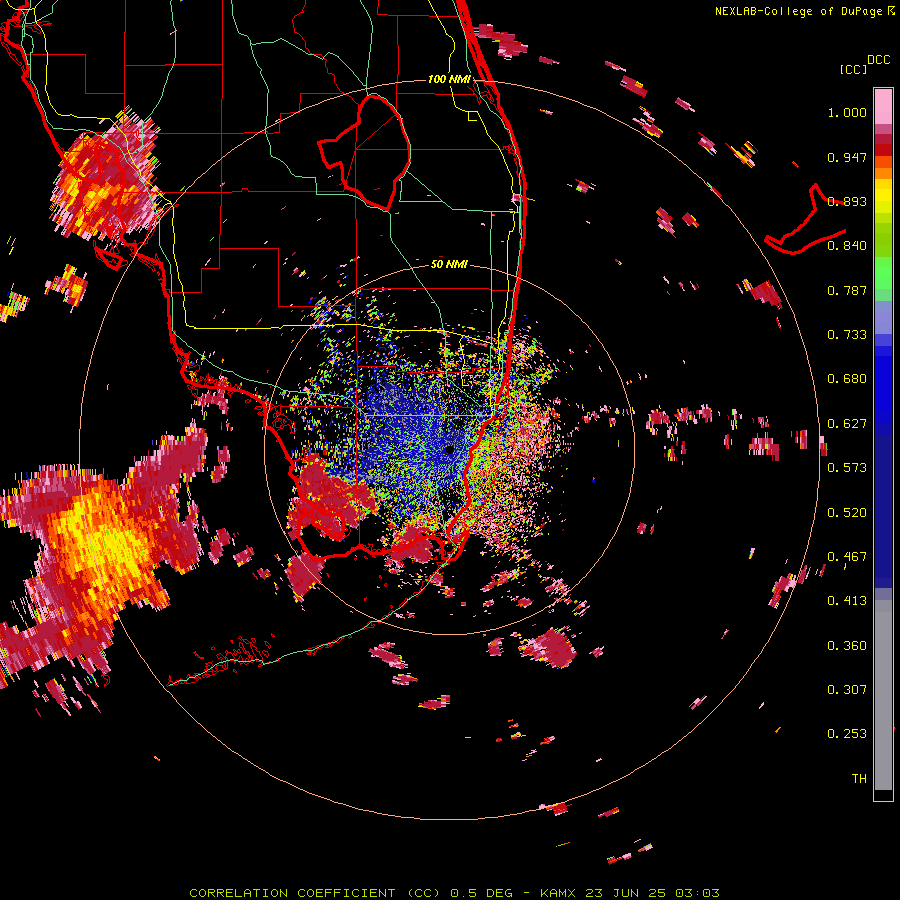Screen dimensions: 900x900
Task: Click the [CC] legend unit label
Action: 853,69
